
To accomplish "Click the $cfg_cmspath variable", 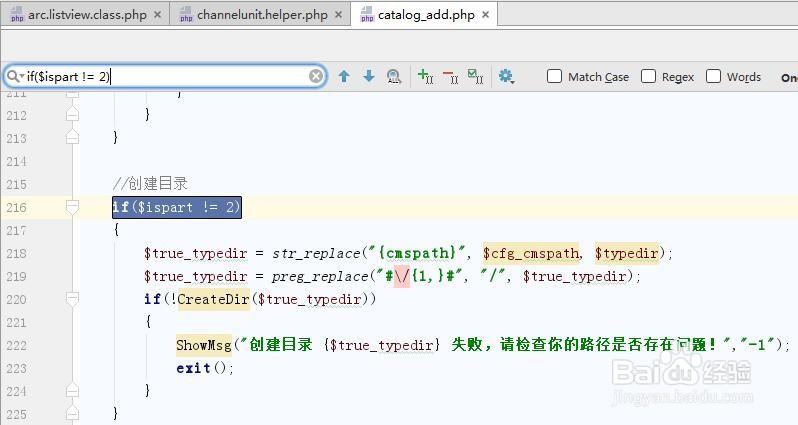I will click(531, 253).
